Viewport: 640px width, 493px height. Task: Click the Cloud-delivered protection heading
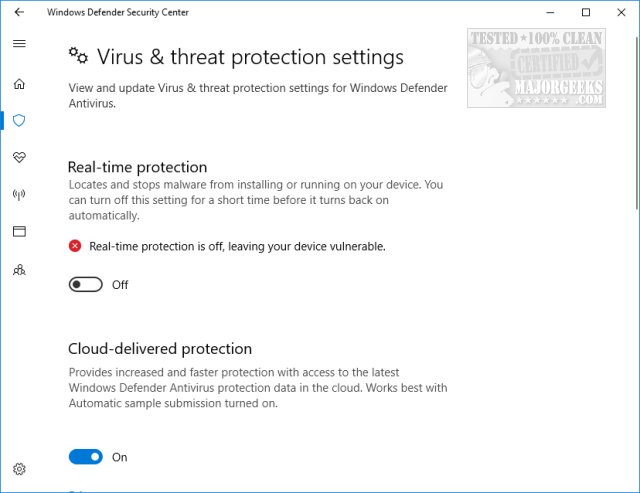click(160, 349)
